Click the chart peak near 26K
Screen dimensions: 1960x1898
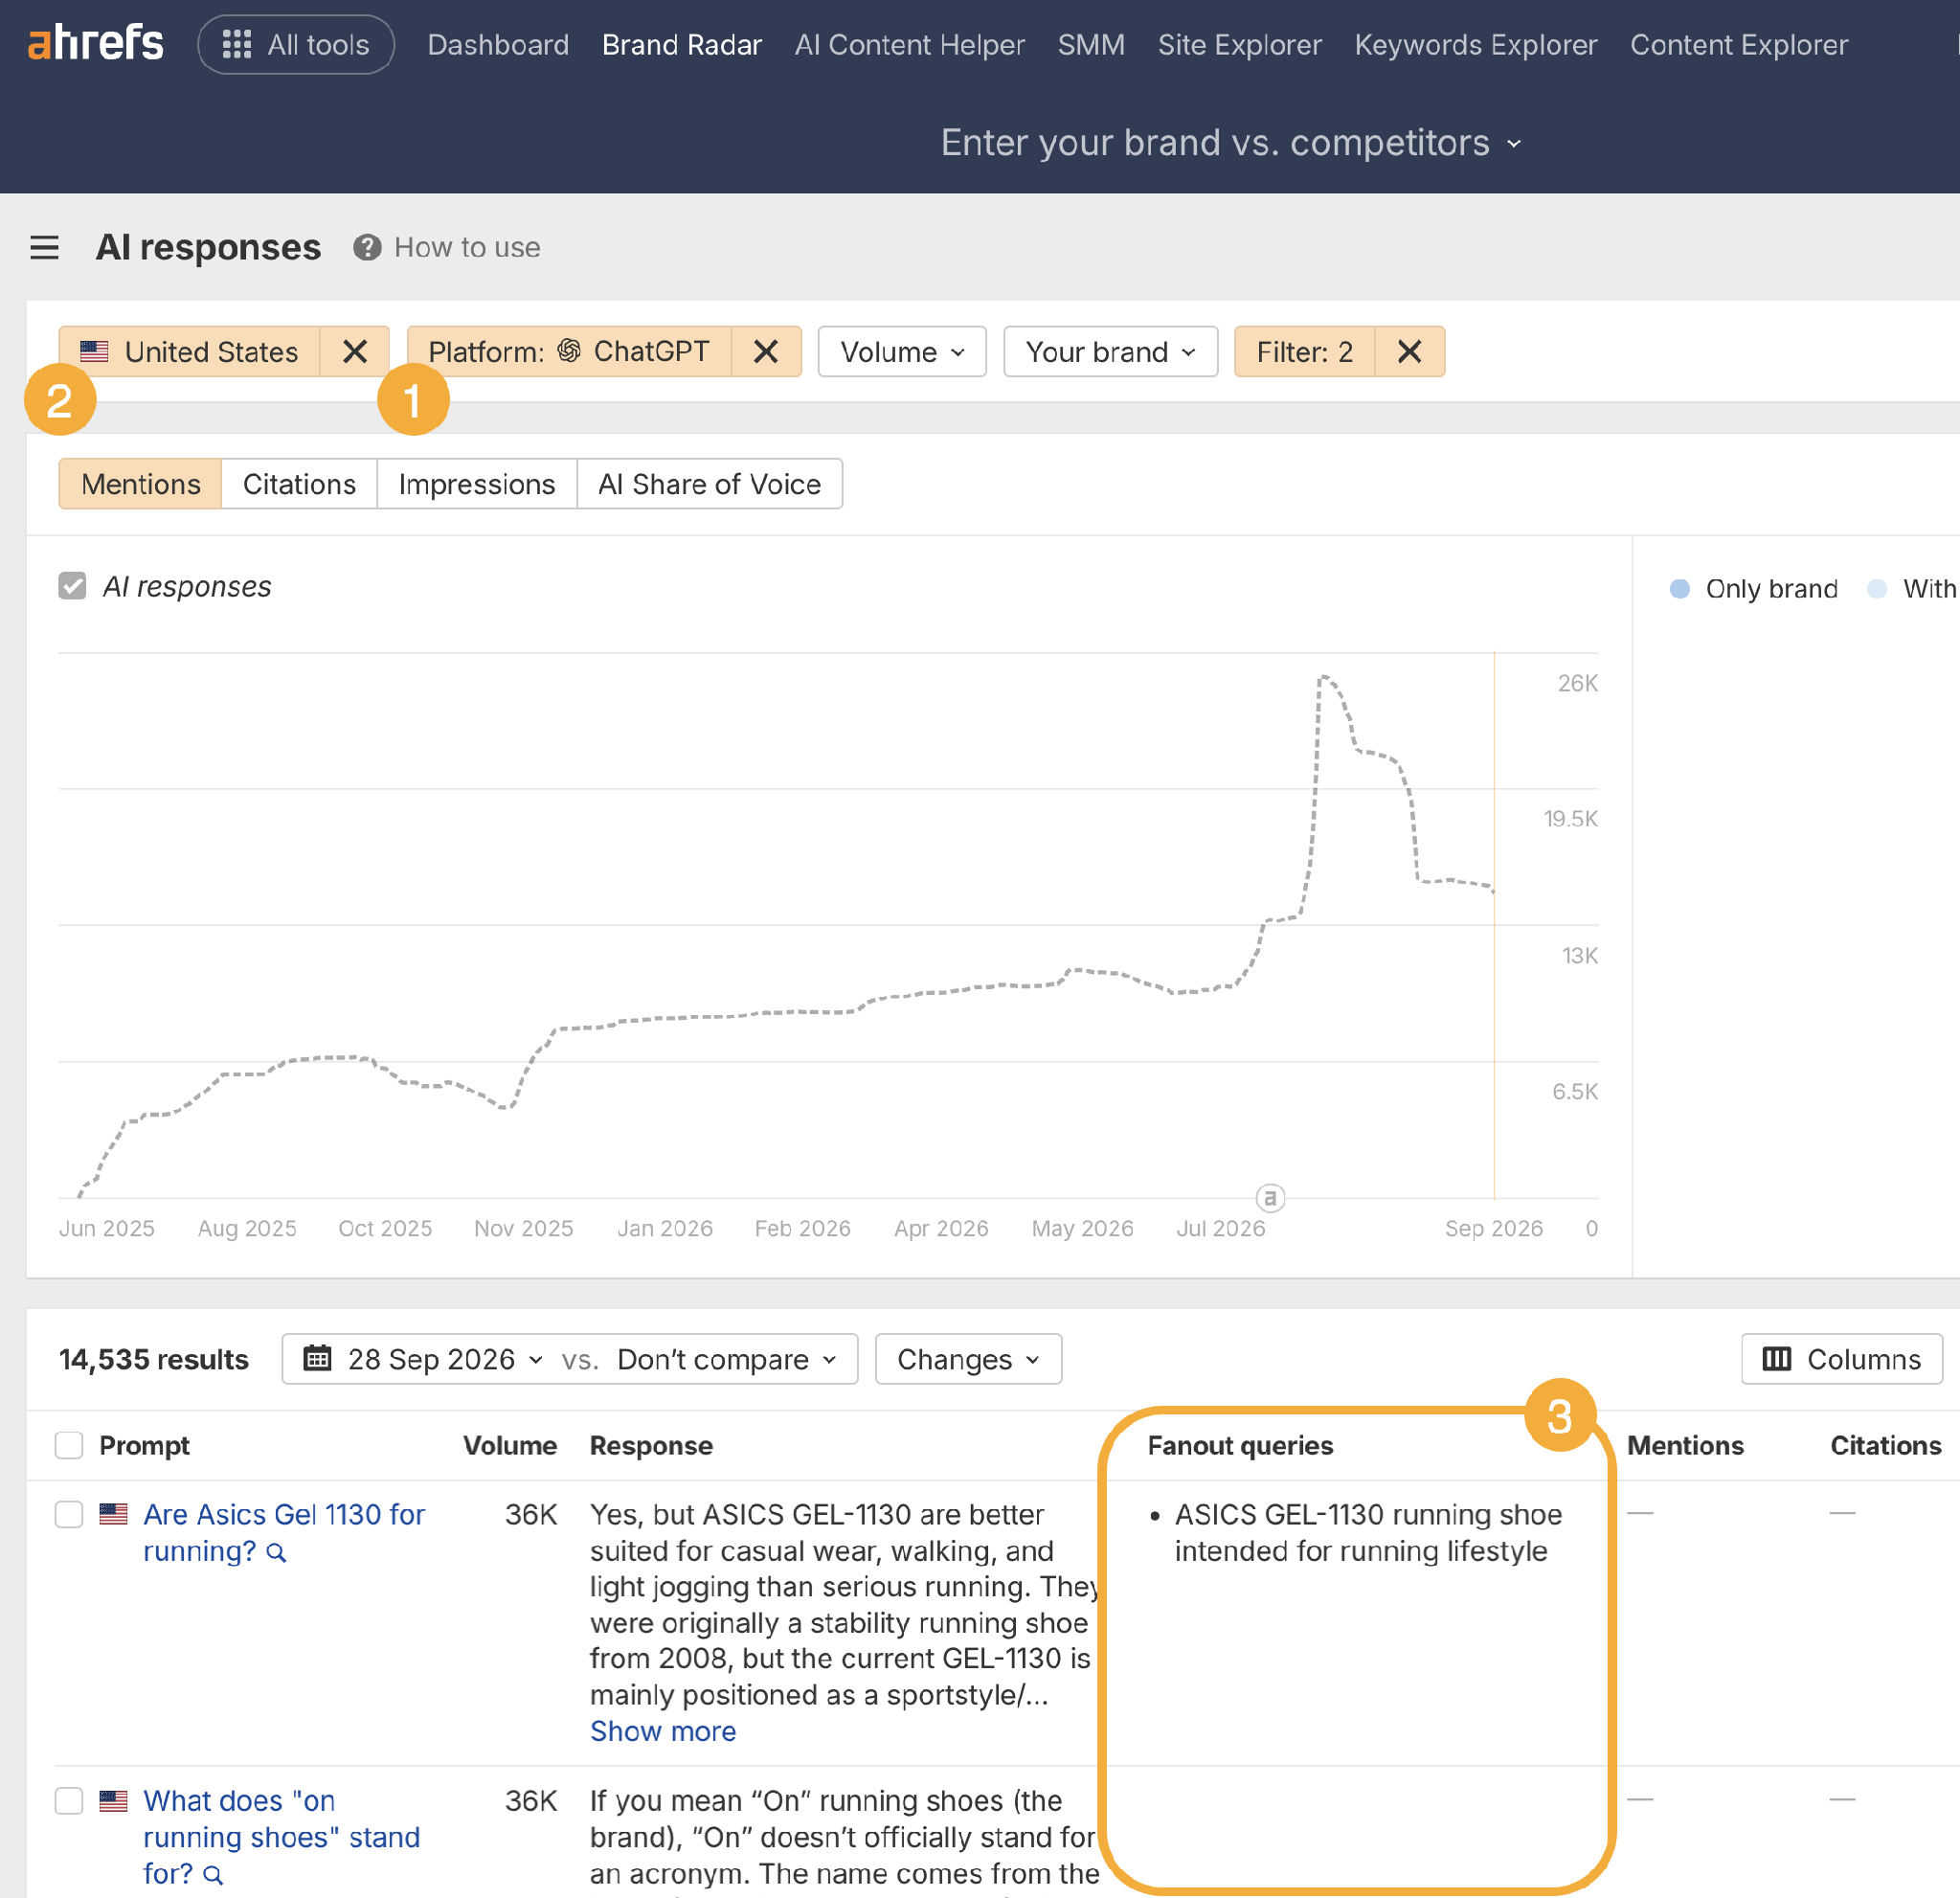click(x=1323, y=677)
